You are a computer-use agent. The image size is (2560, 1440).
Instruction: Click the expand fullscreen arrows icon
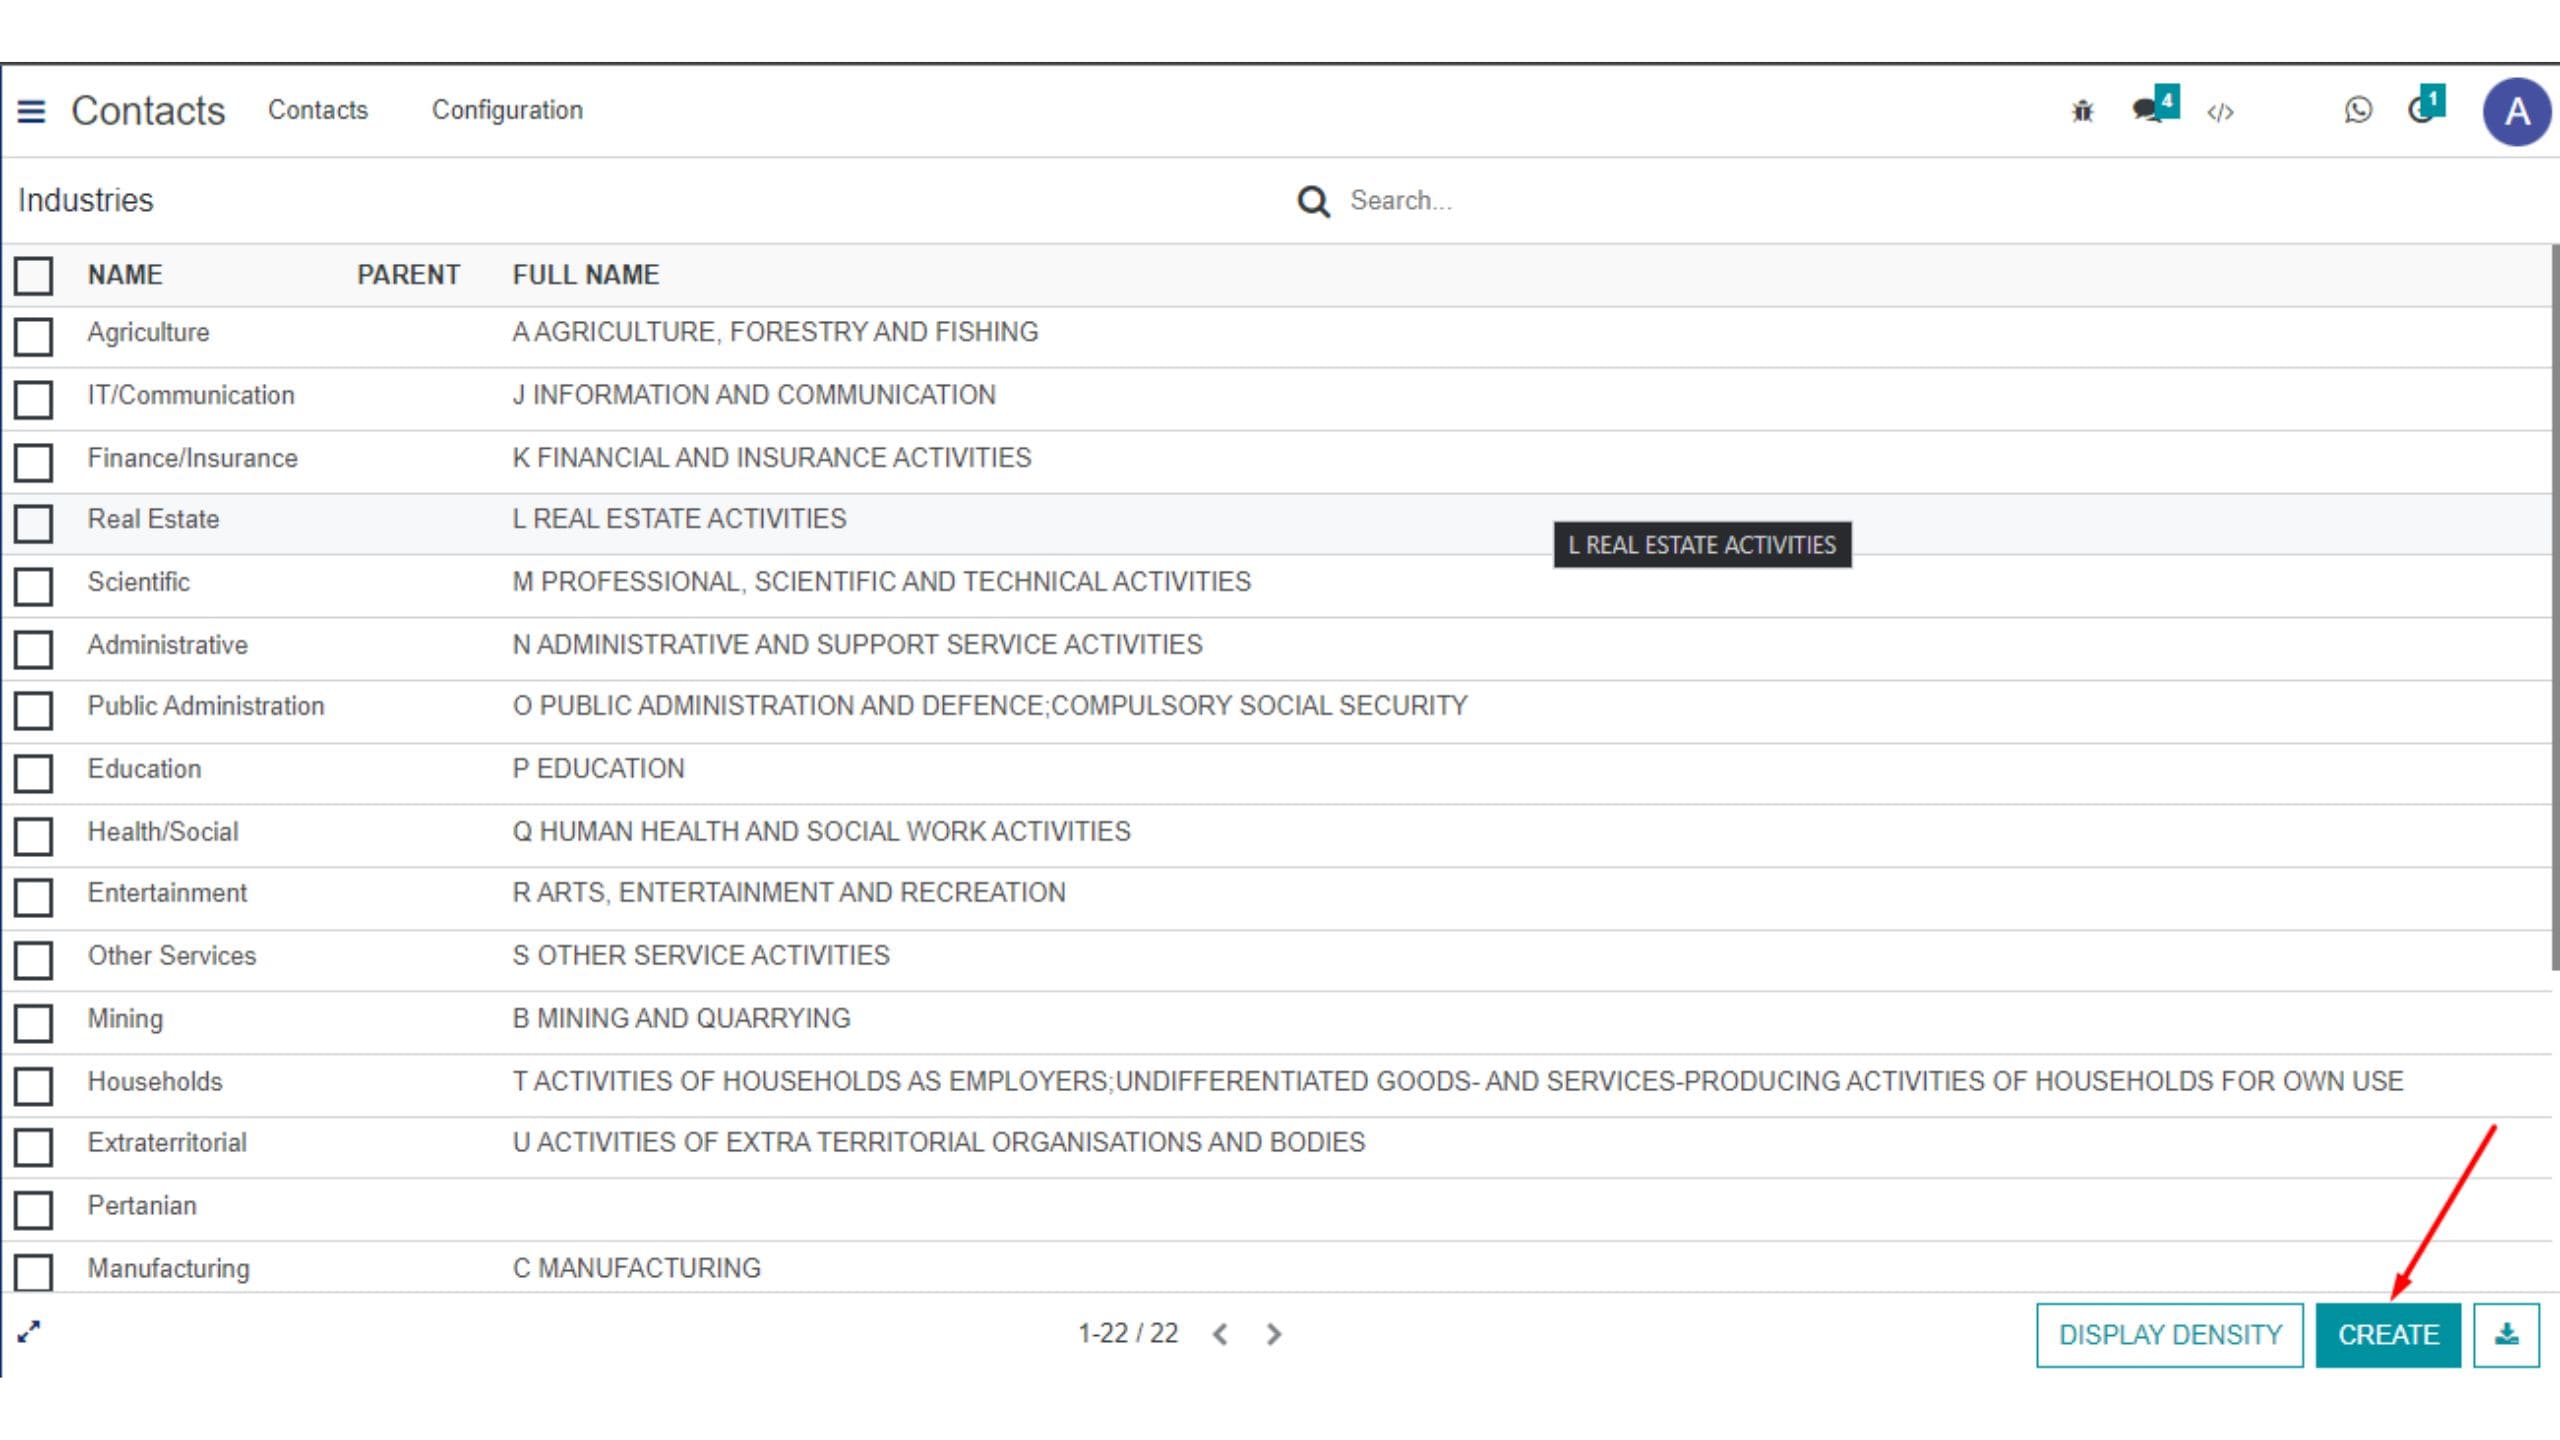pyautogui.click(x=29, y=1331)
